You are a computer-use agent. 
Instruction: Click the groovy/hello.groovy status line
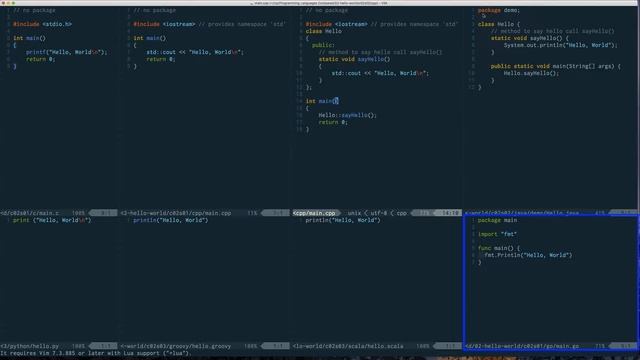pos(205,346)
